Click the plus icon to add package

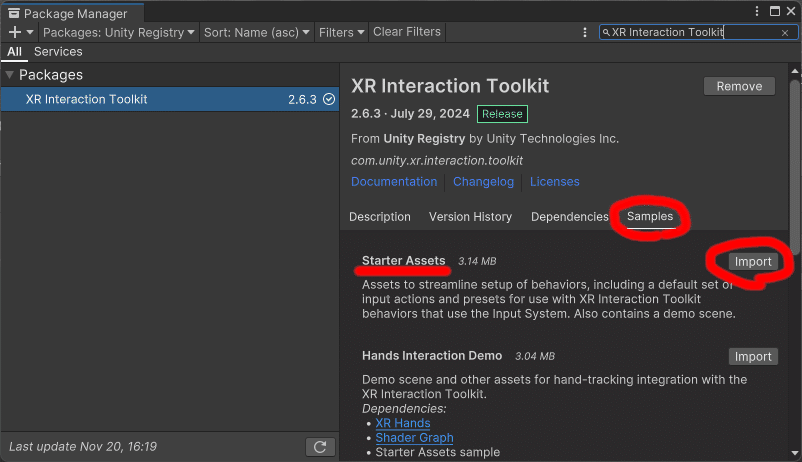(15, 32)
